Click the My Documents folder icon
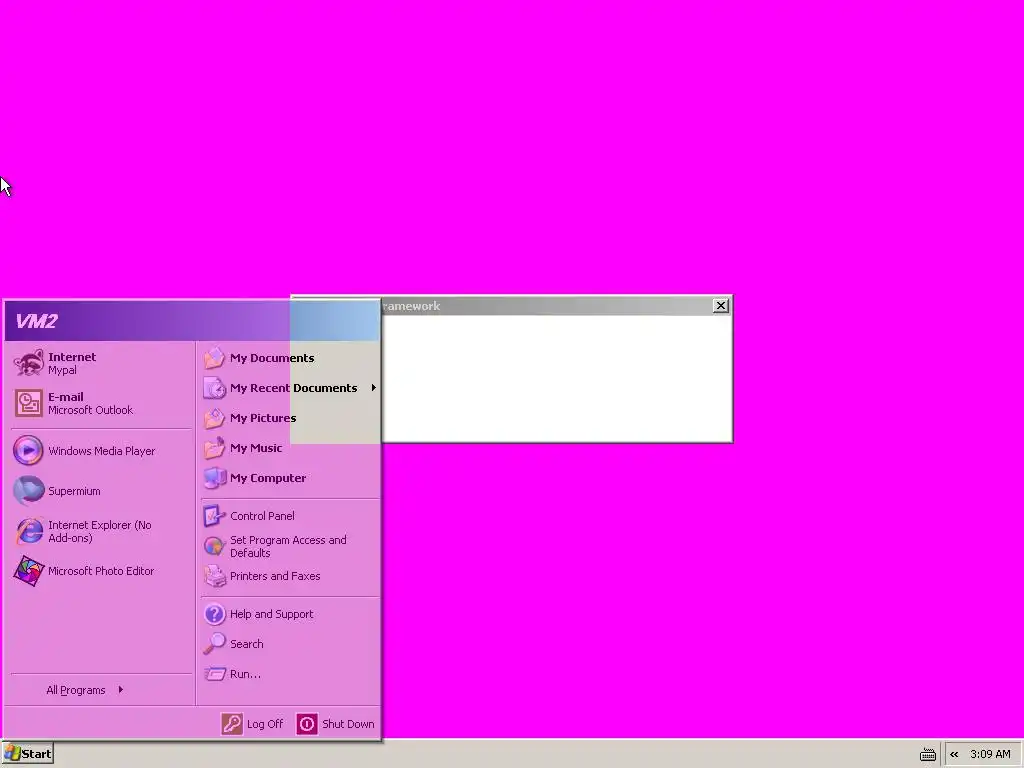Screen dimensions: 1024x768 [x=214, y=358]
